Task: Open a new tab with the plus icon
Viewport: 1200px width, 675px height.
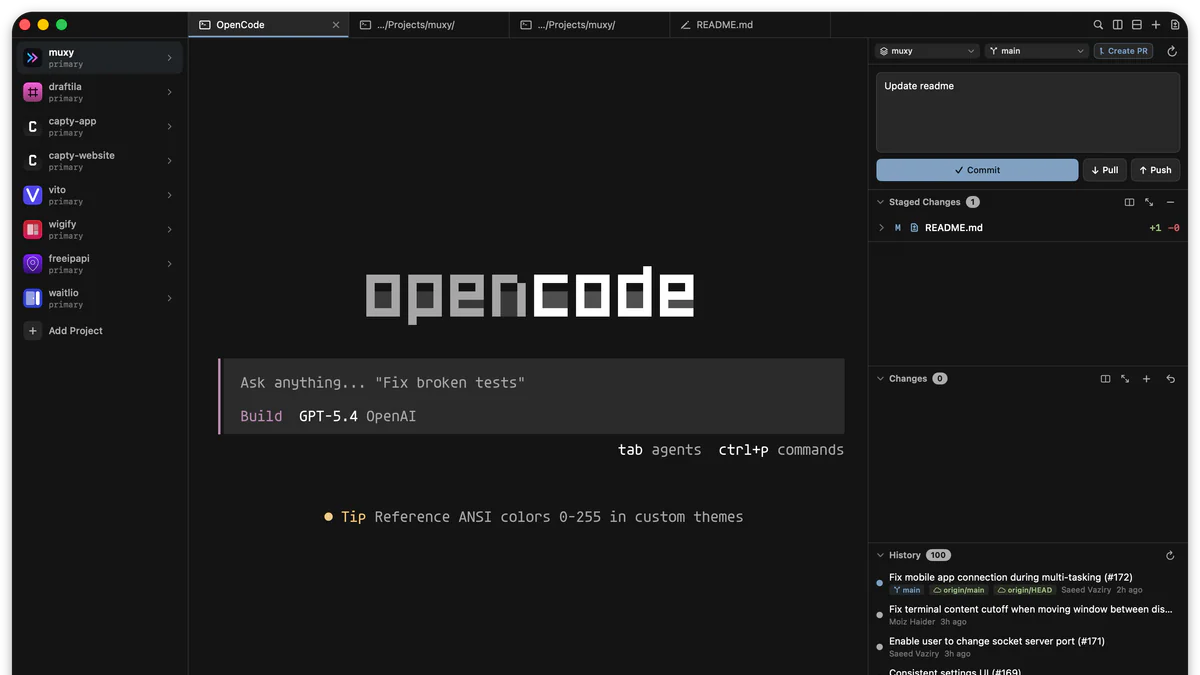Action: [1155, 24]
